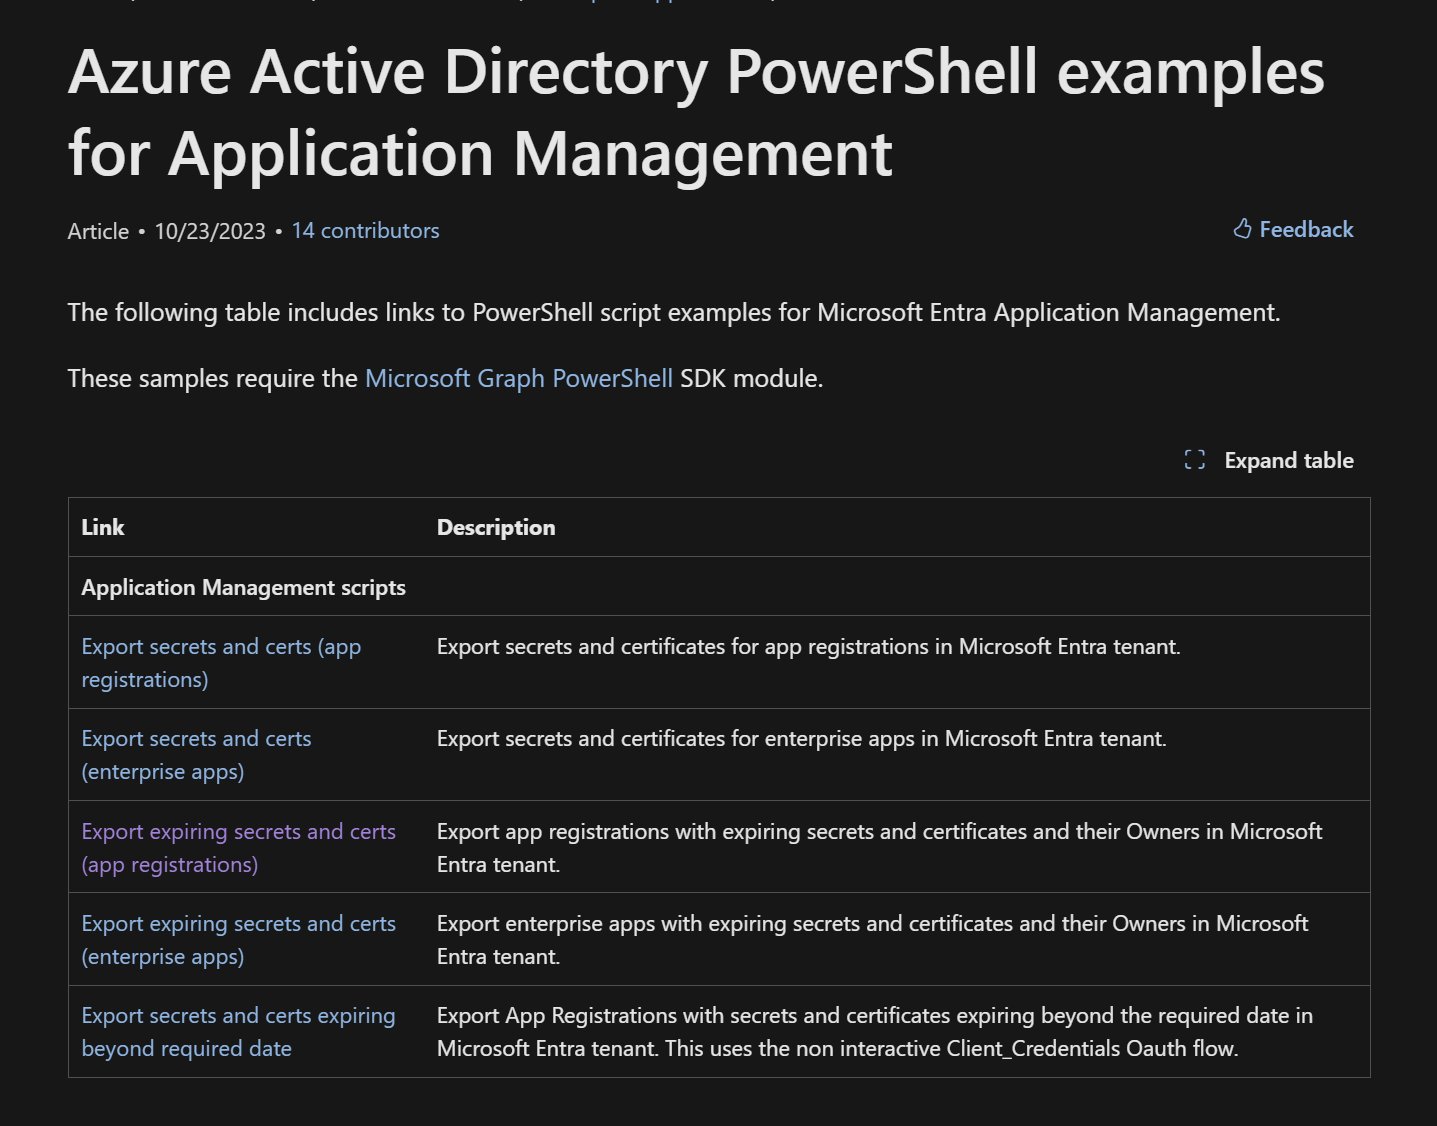1437x1126 pixels.
Task: Click the sentence 'The following table includes links'
Action: [x=674, y=312]
